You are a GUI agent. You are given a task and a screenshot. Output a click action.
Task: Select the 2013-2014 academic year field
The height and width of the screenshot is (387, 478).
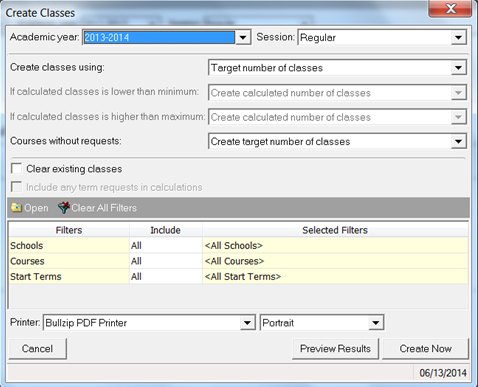[159, 37]
